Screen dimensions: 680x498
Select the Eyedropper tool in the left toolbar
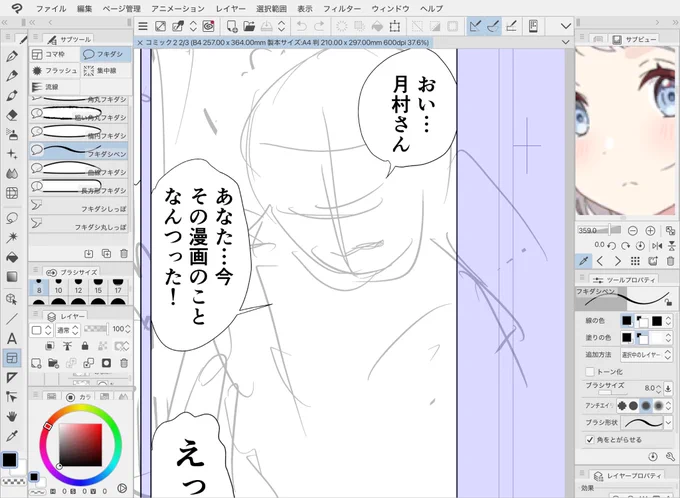pos(12,436)
